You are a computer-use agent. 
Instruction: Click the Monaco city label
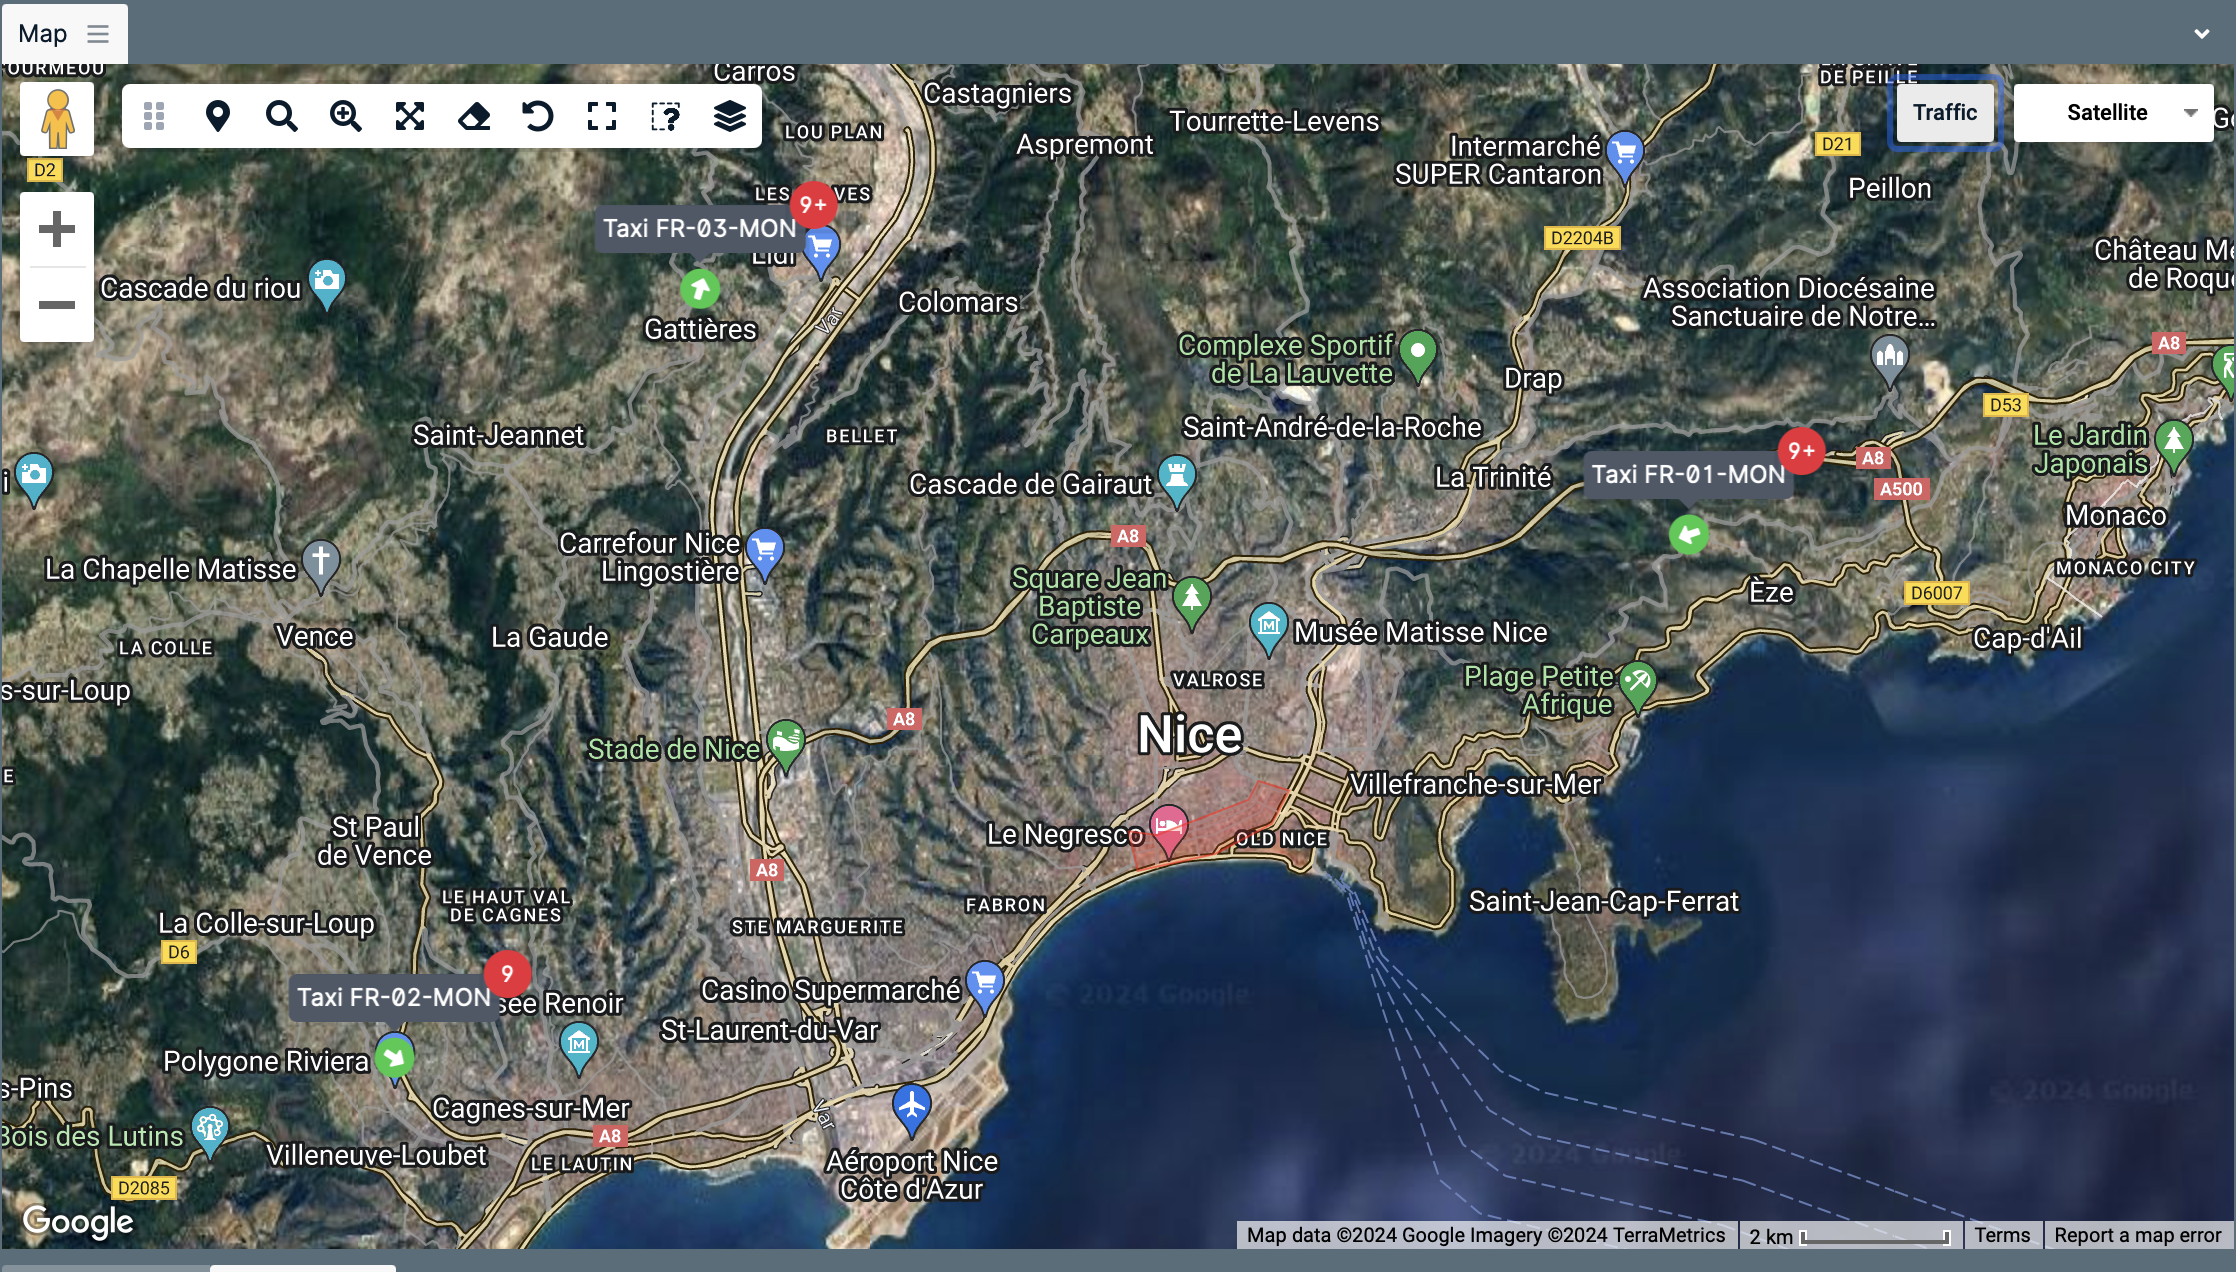(2116, 516)
